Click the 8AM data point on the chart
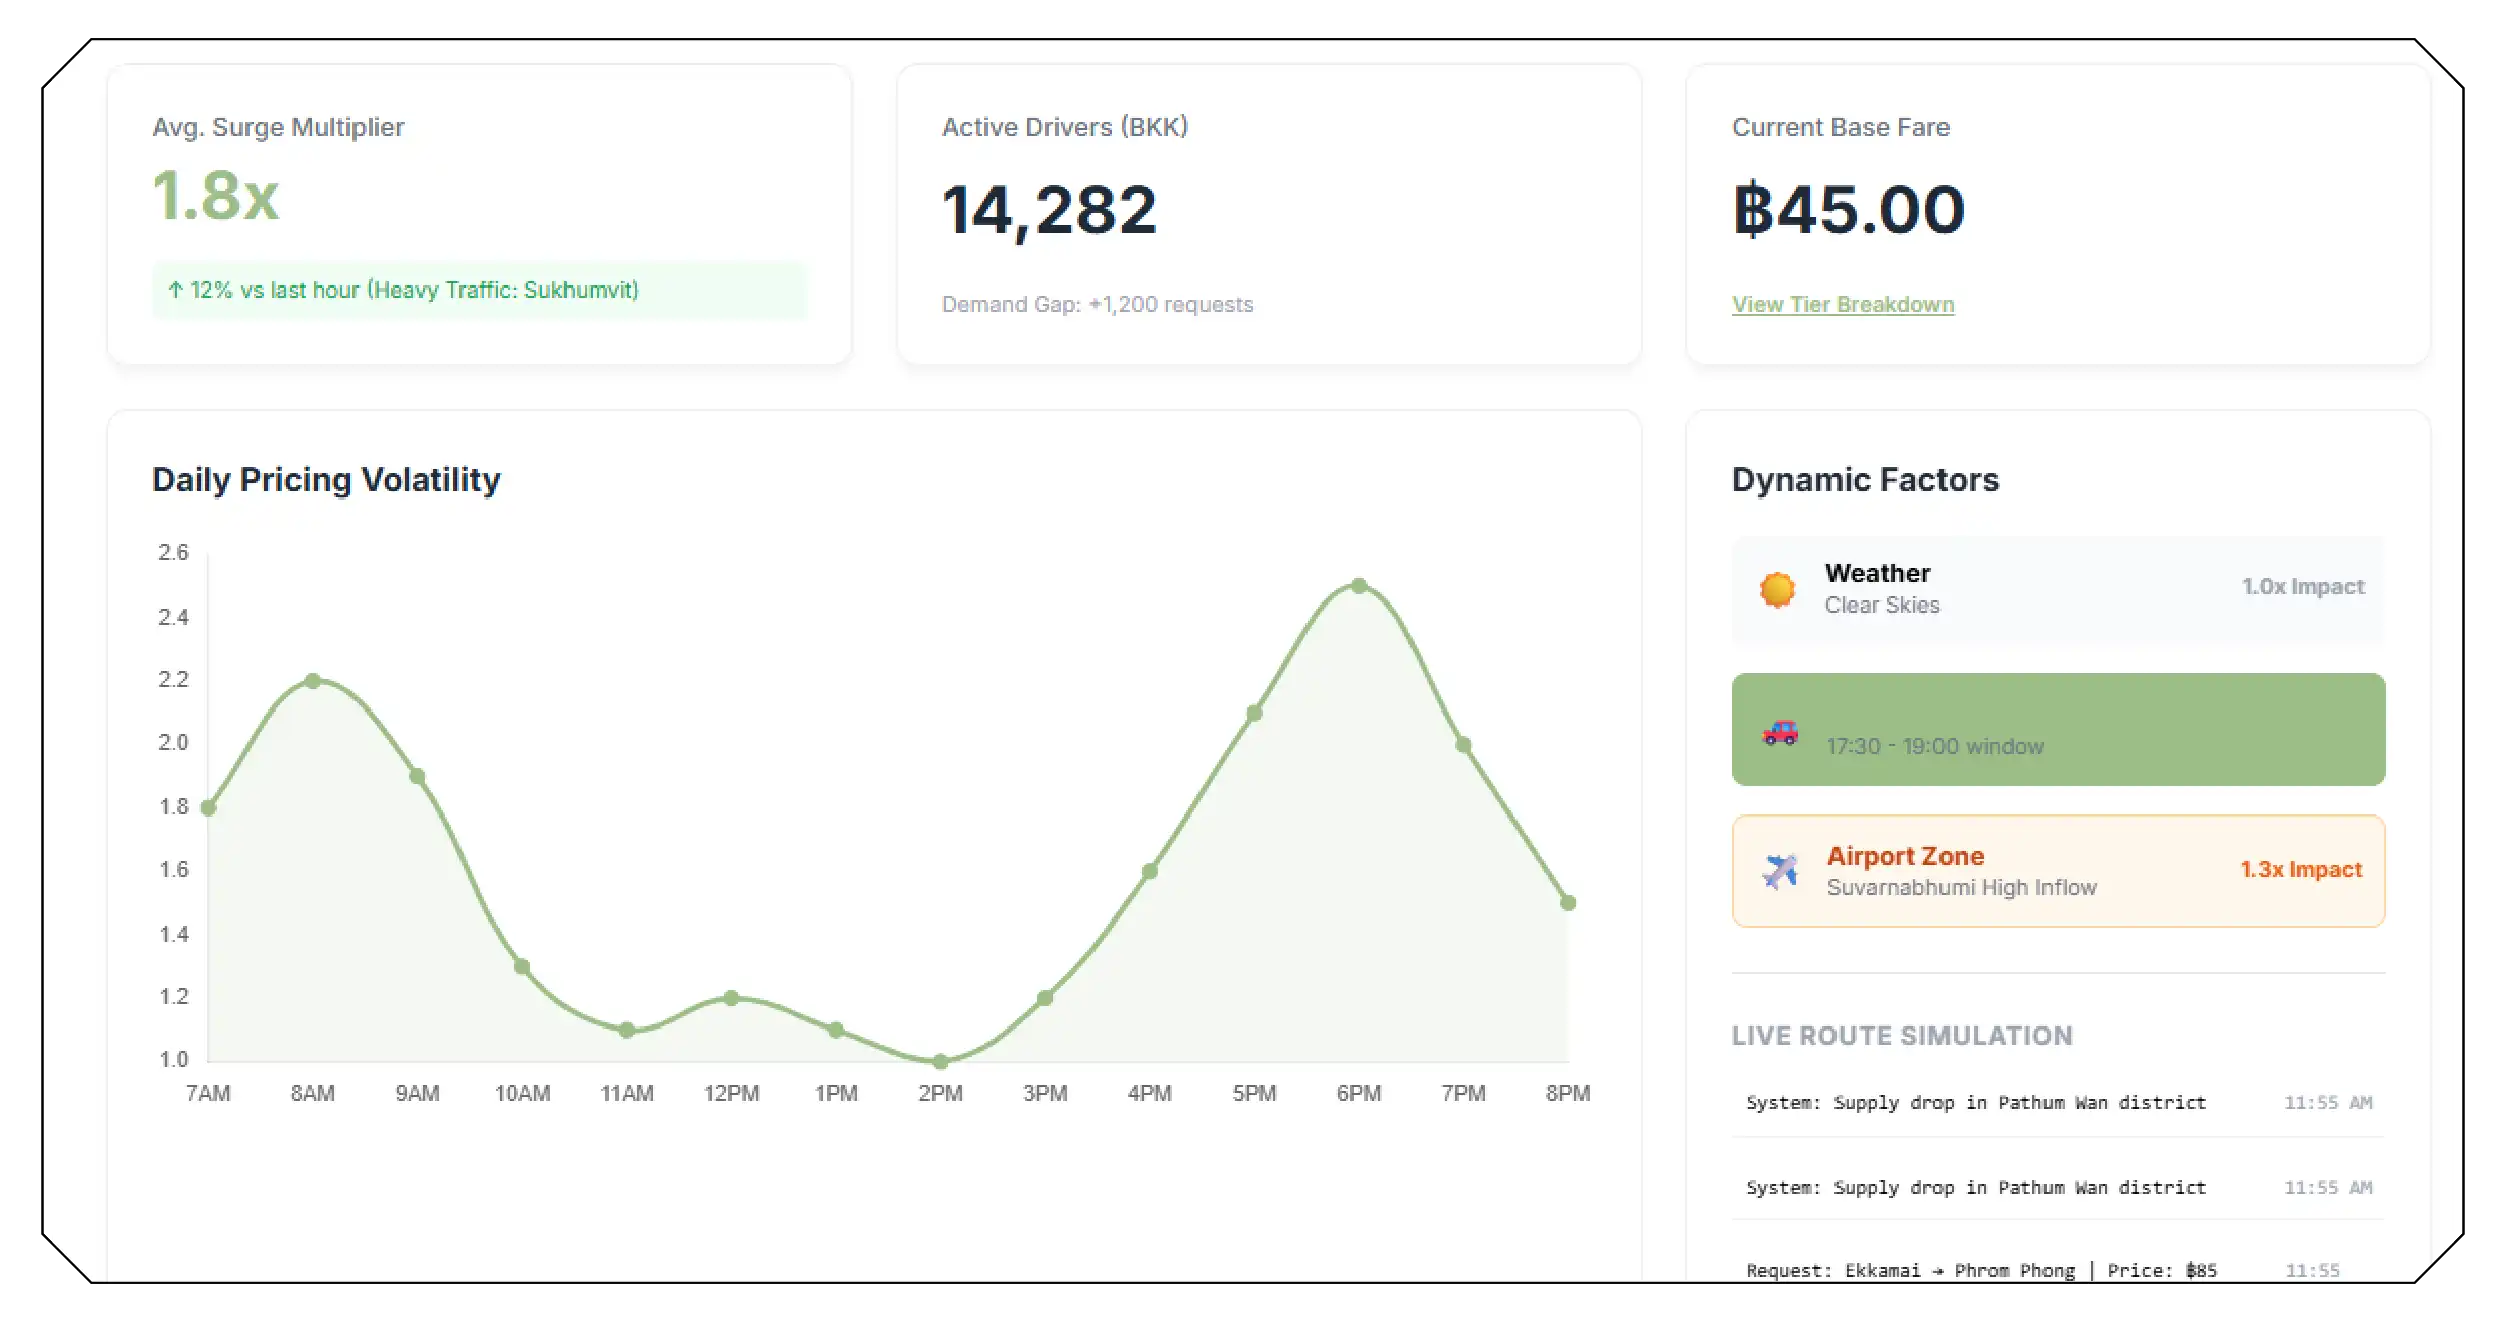2507x1322 pixels. (314, 680)
